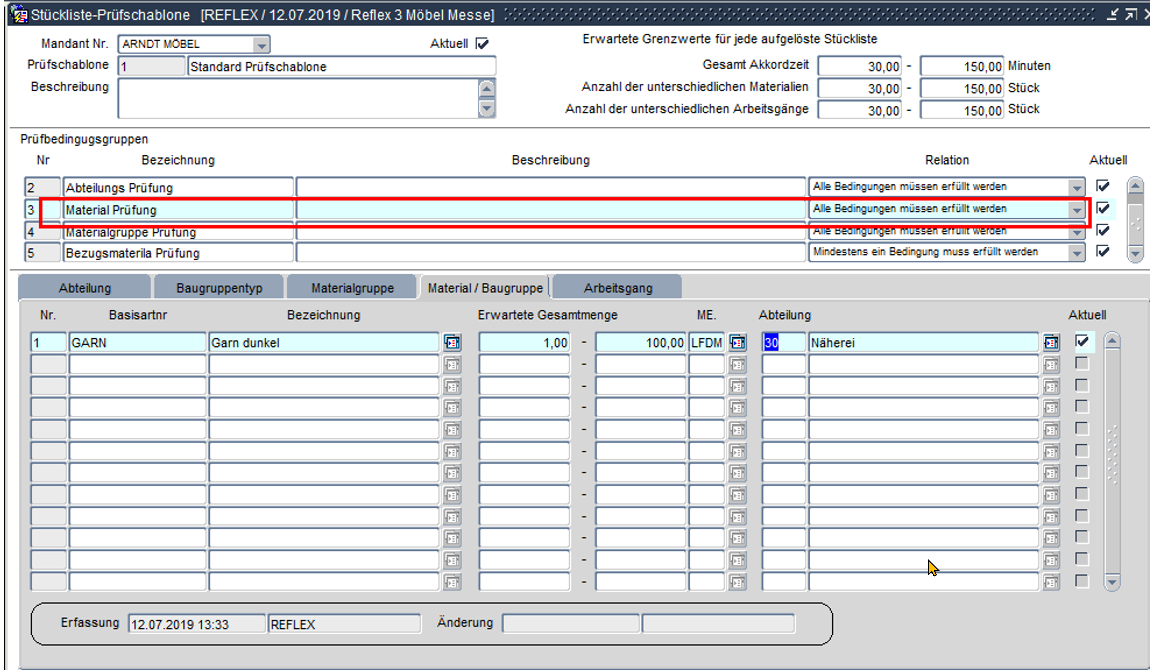Open the Baugruppentyp tab

pyautogui.click(x=218, y=288)
